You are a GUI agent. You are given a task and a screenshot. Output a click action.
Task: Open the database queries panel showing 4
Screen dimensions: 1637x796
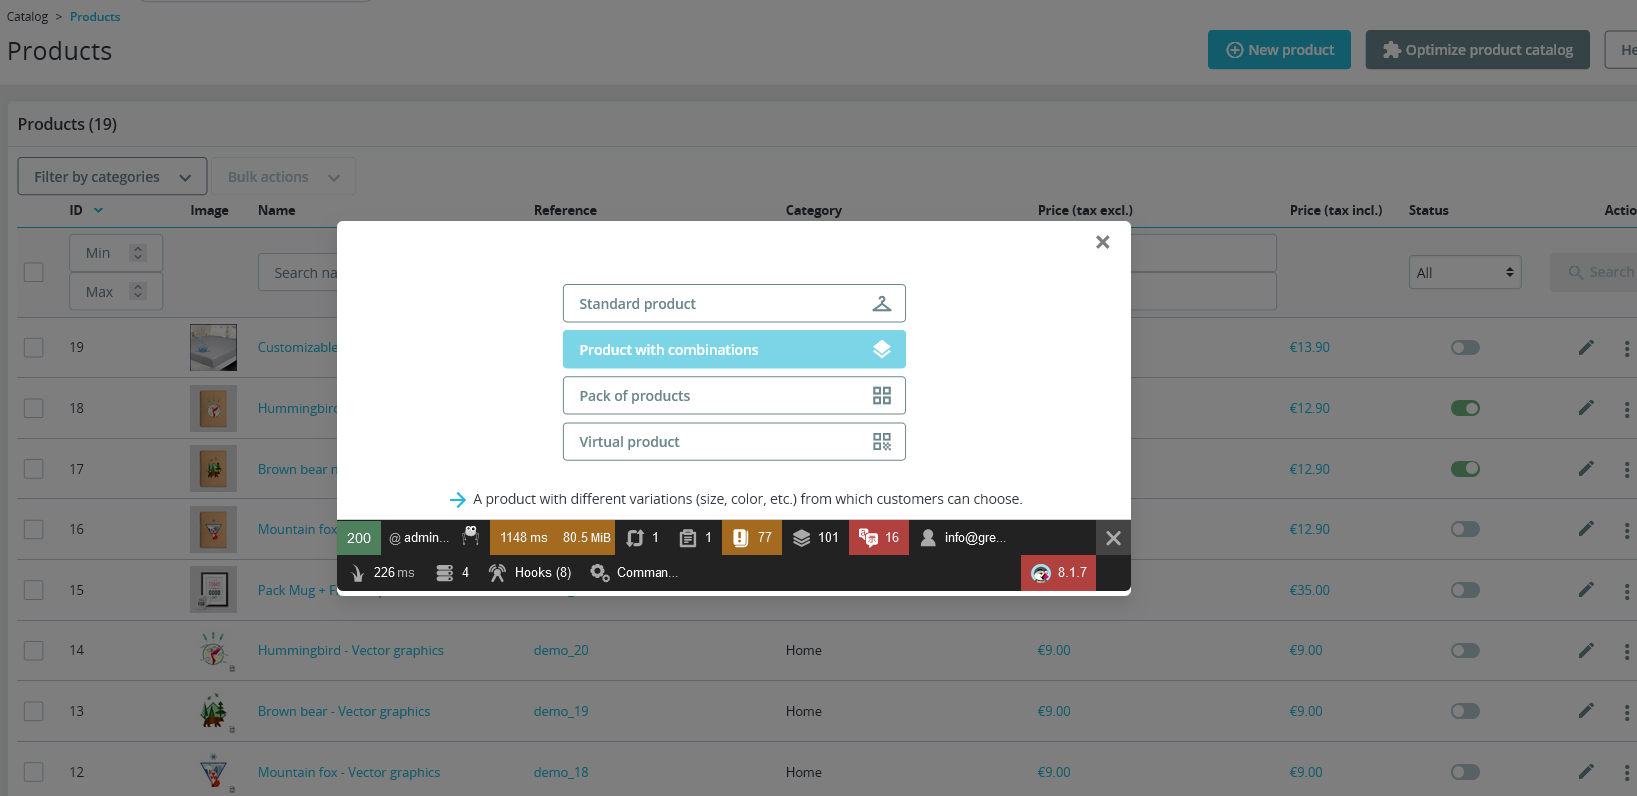point(452,573)
